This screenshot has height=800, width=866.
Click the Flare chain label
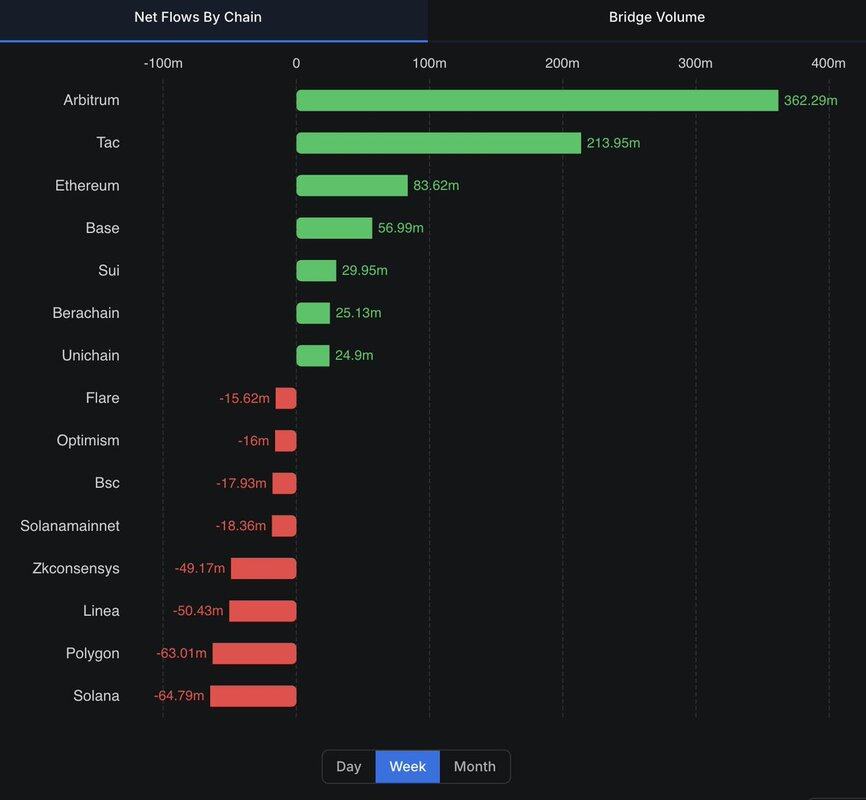pyautogui.click(x=102, y=398)
